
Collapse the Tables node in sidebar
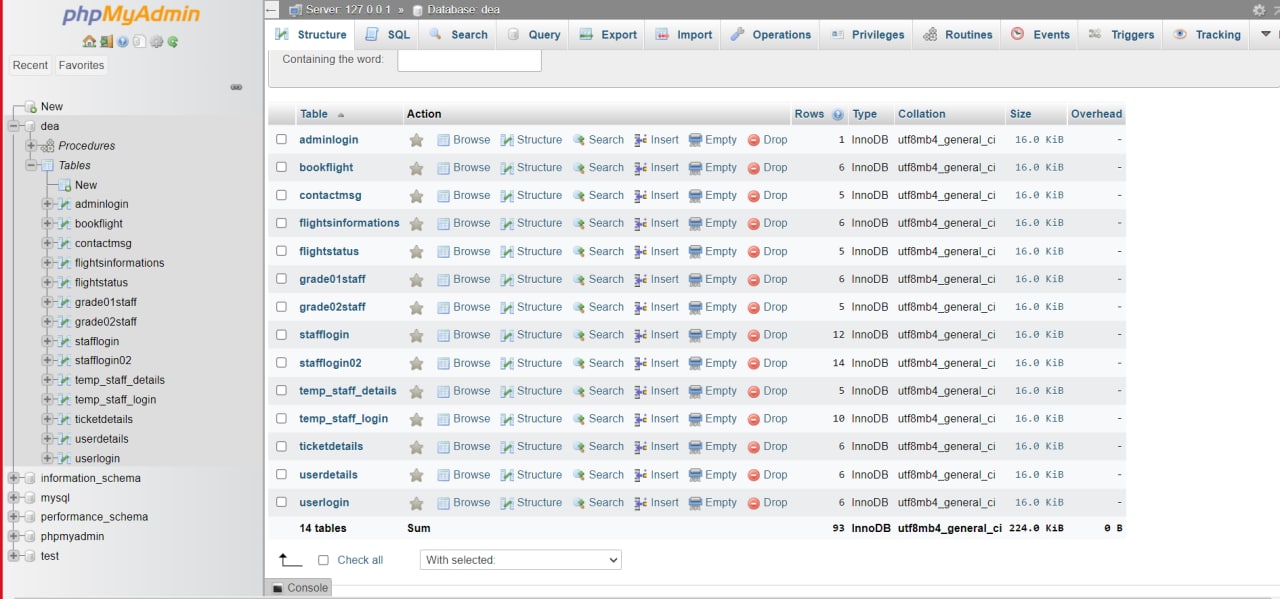pyautogui.click(x=31, y=165)
